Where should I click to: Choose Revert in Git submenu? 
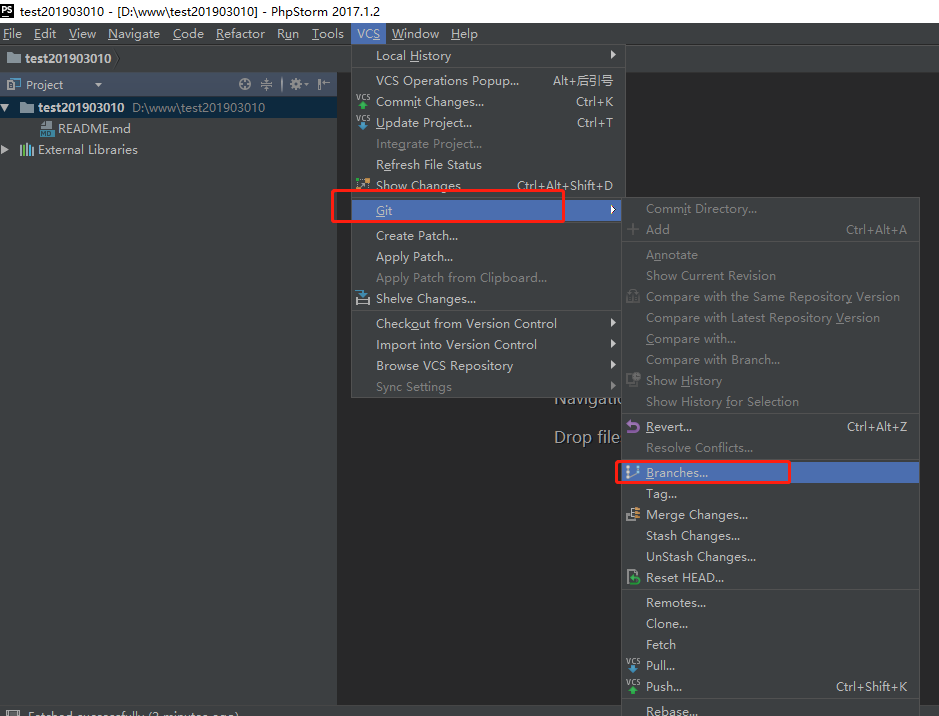click(771, 427)
